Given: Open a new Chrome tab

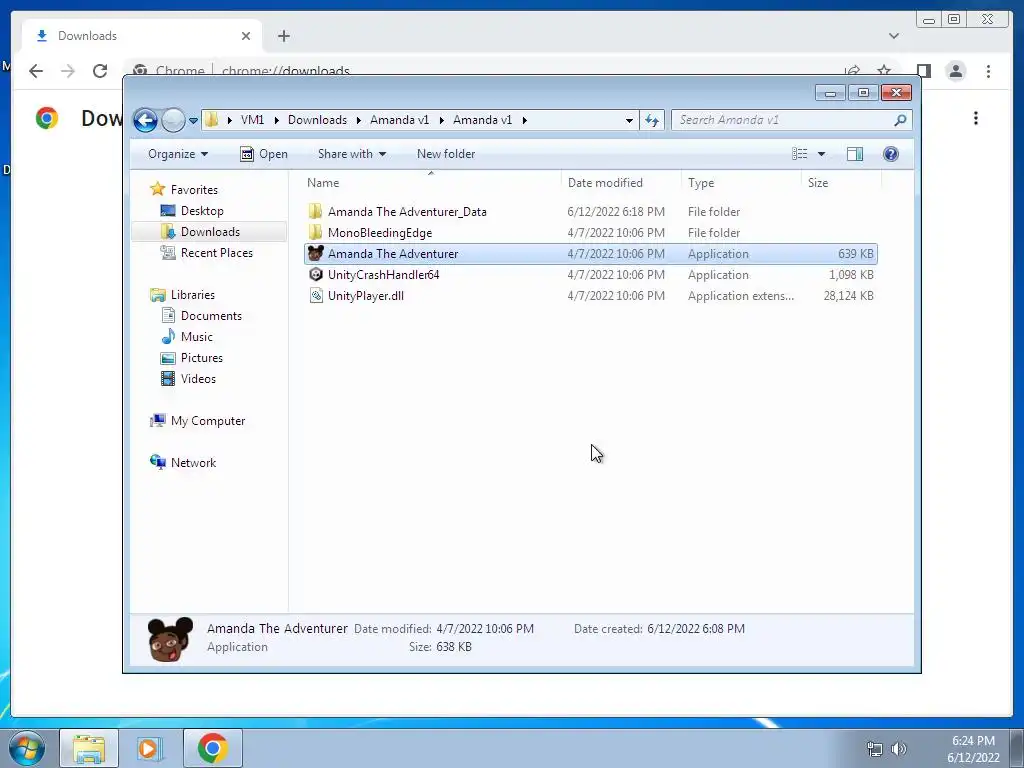Looking at the screenshot, I should (x=283, y=36).
